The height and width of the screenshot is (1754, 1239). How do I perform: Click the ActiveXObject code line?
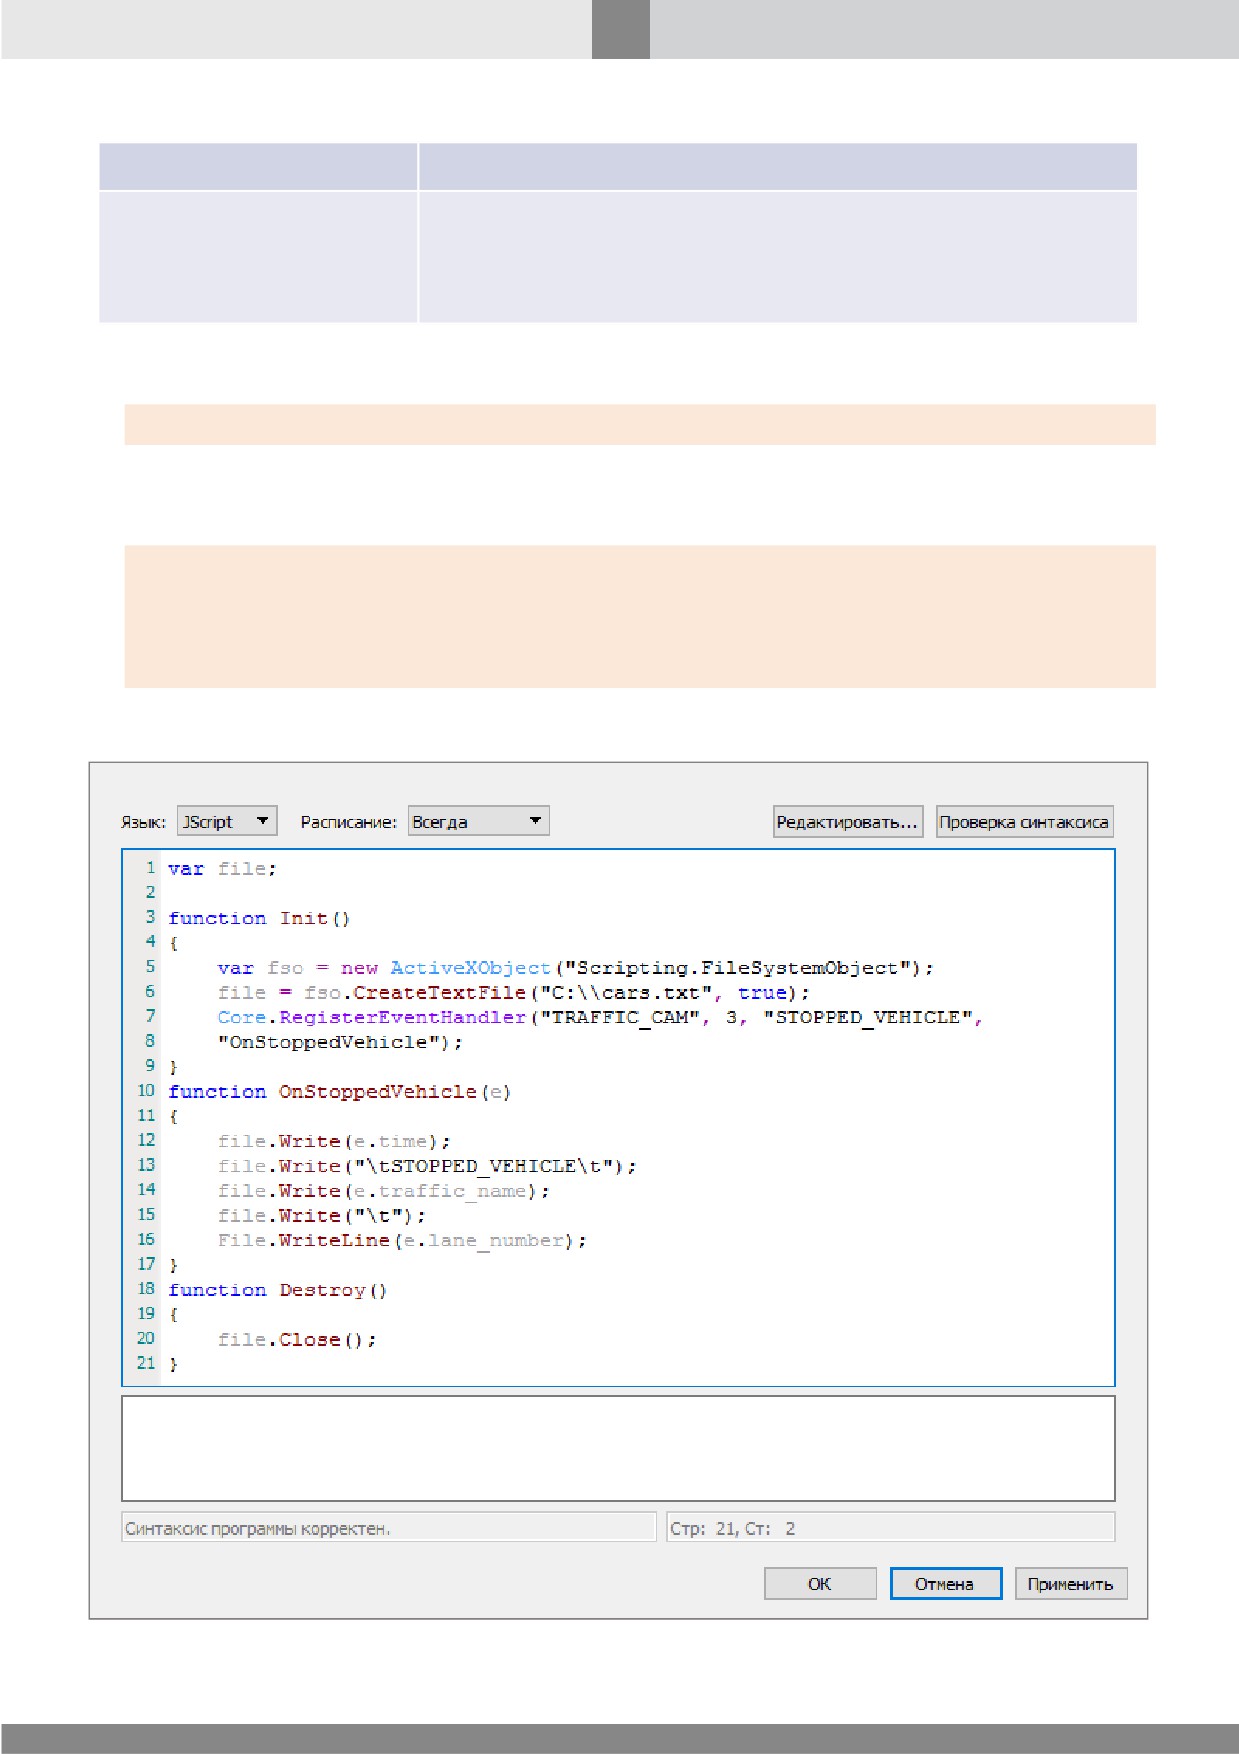[x=575, y=968]
